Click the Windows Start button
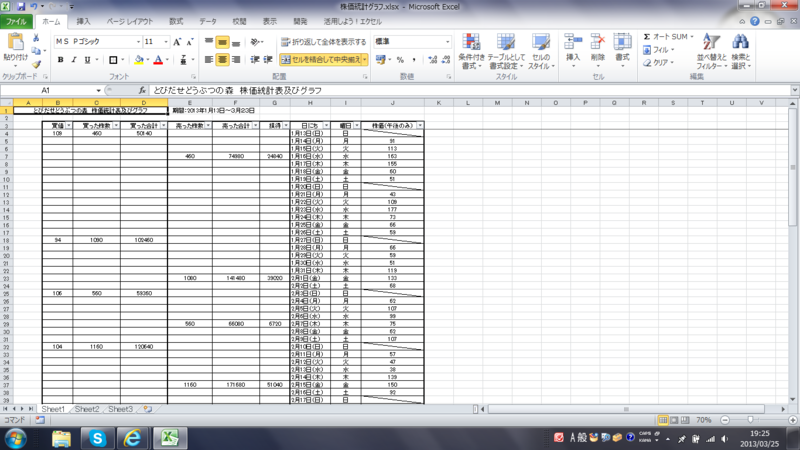The width and height of the screenshot is (800, 450). click(x=16, y=438)
